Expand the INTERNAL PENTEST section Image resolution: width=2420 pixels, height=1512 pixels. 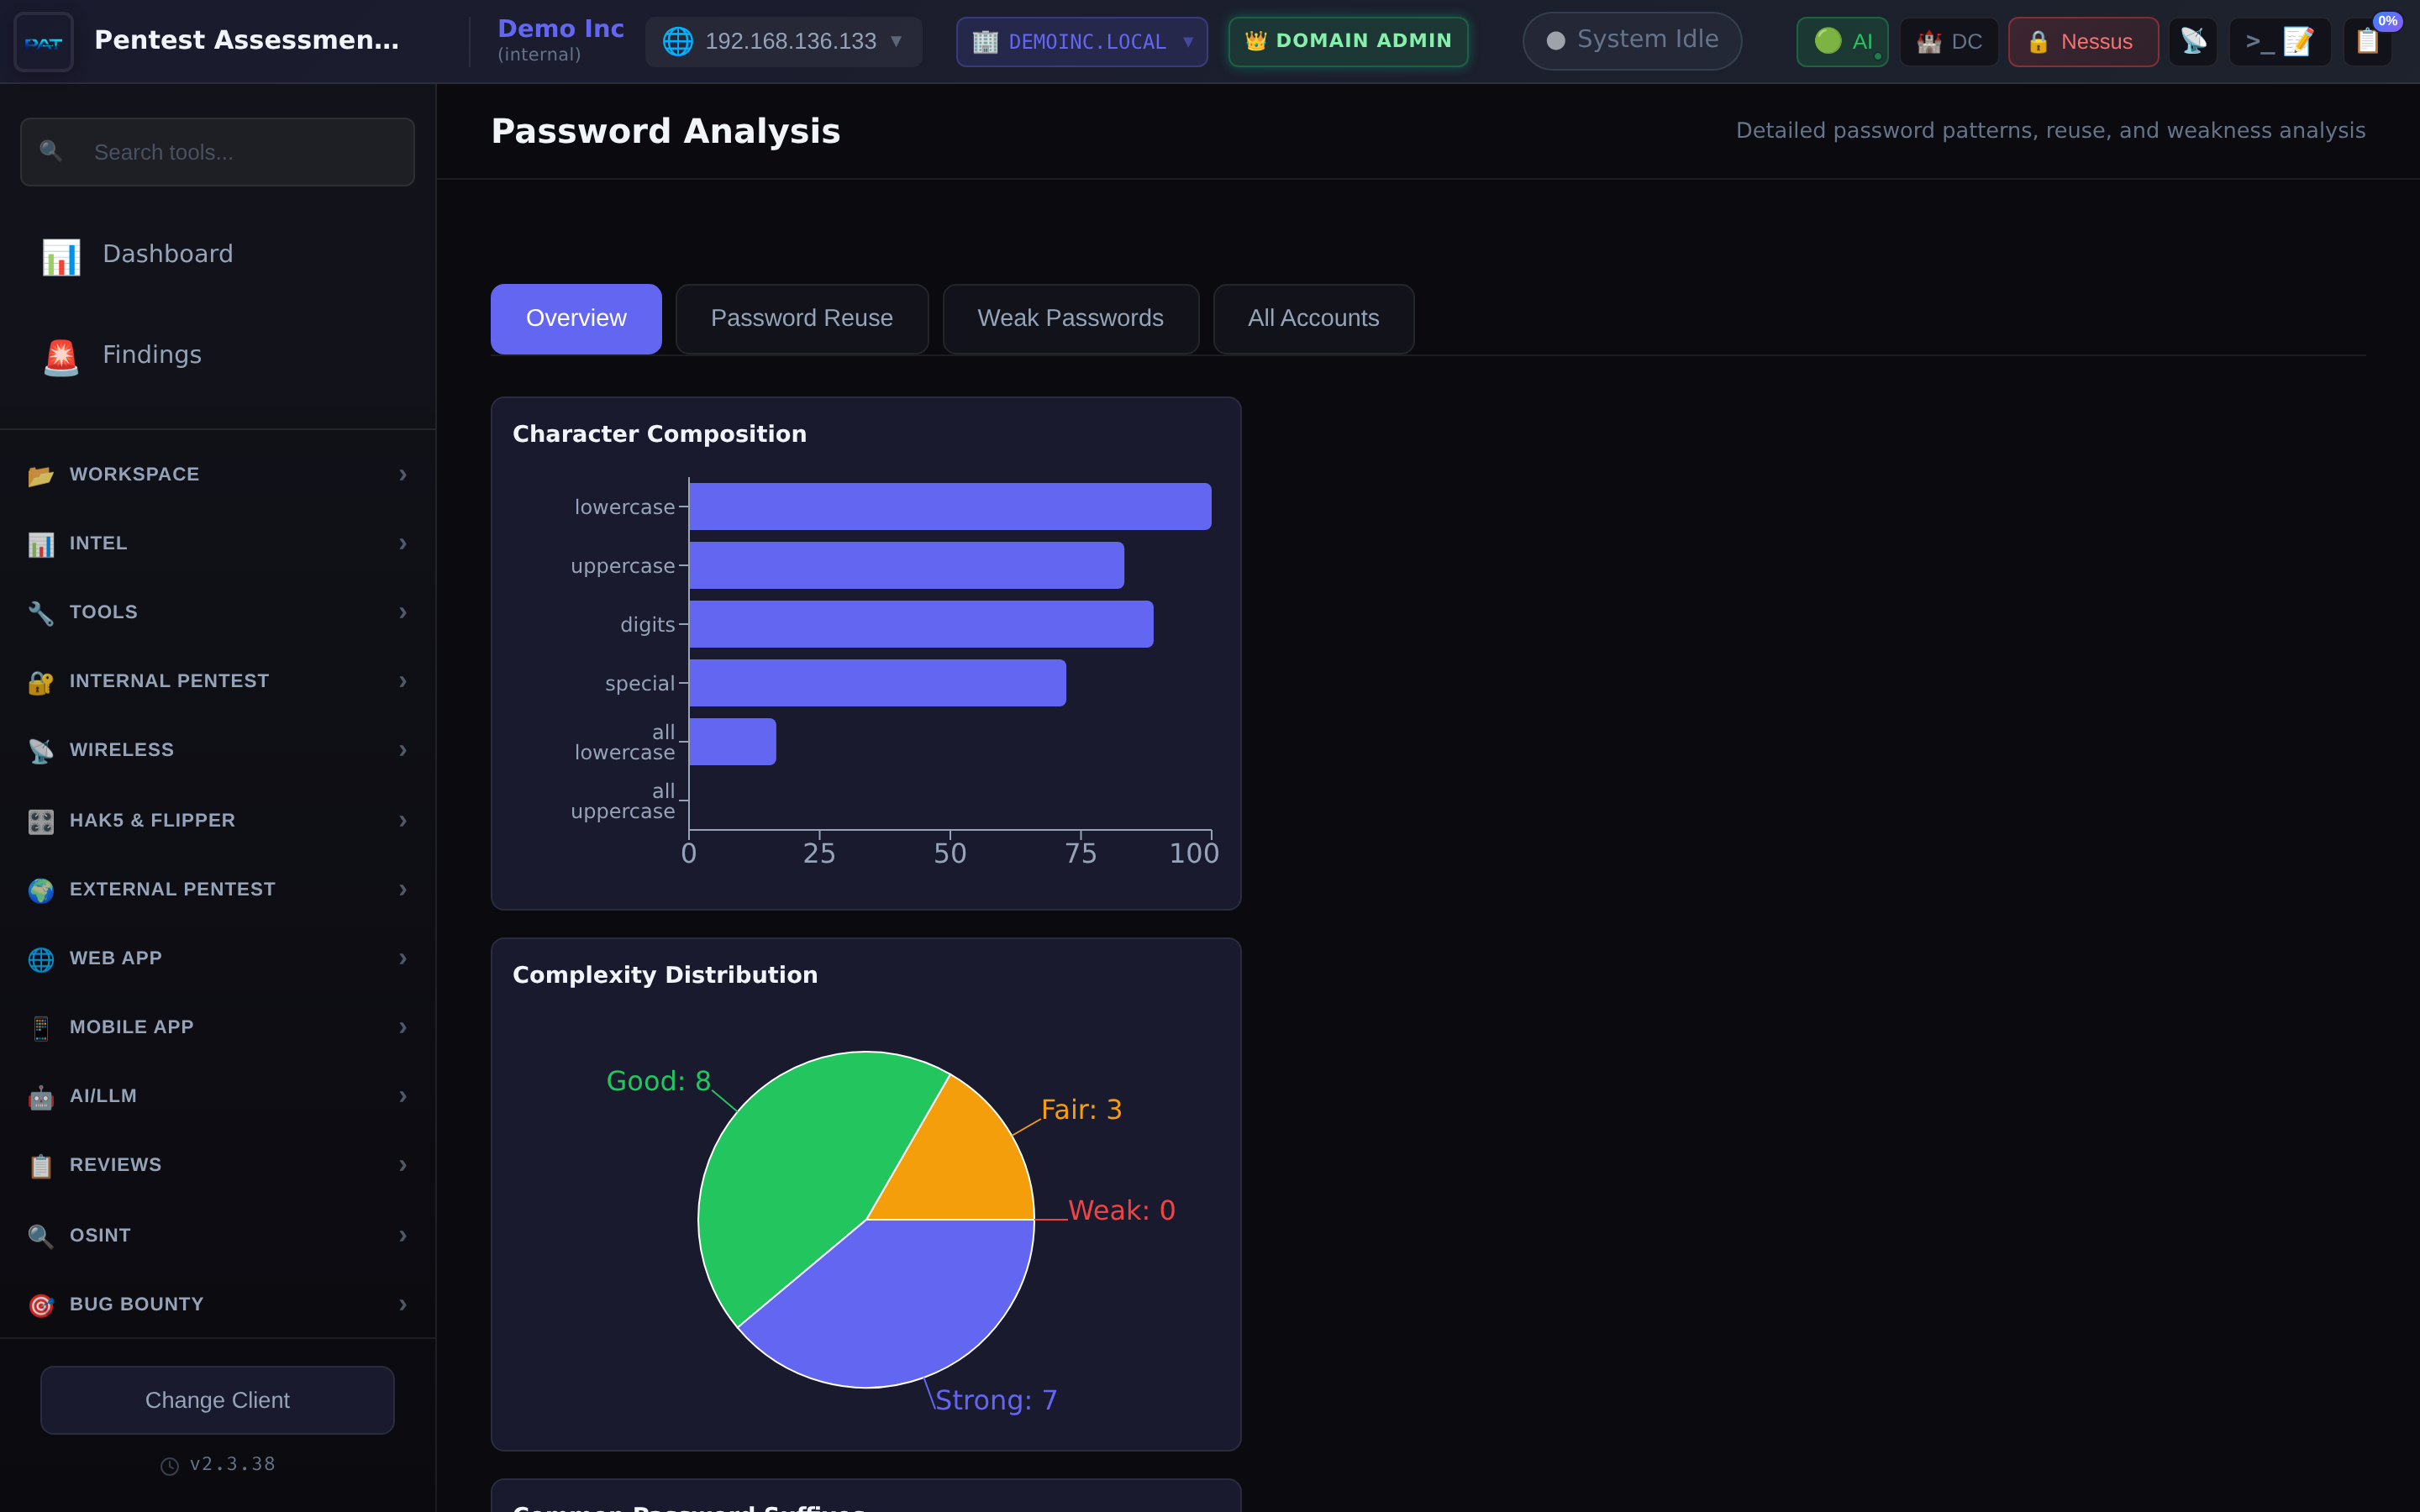point(169,680)
